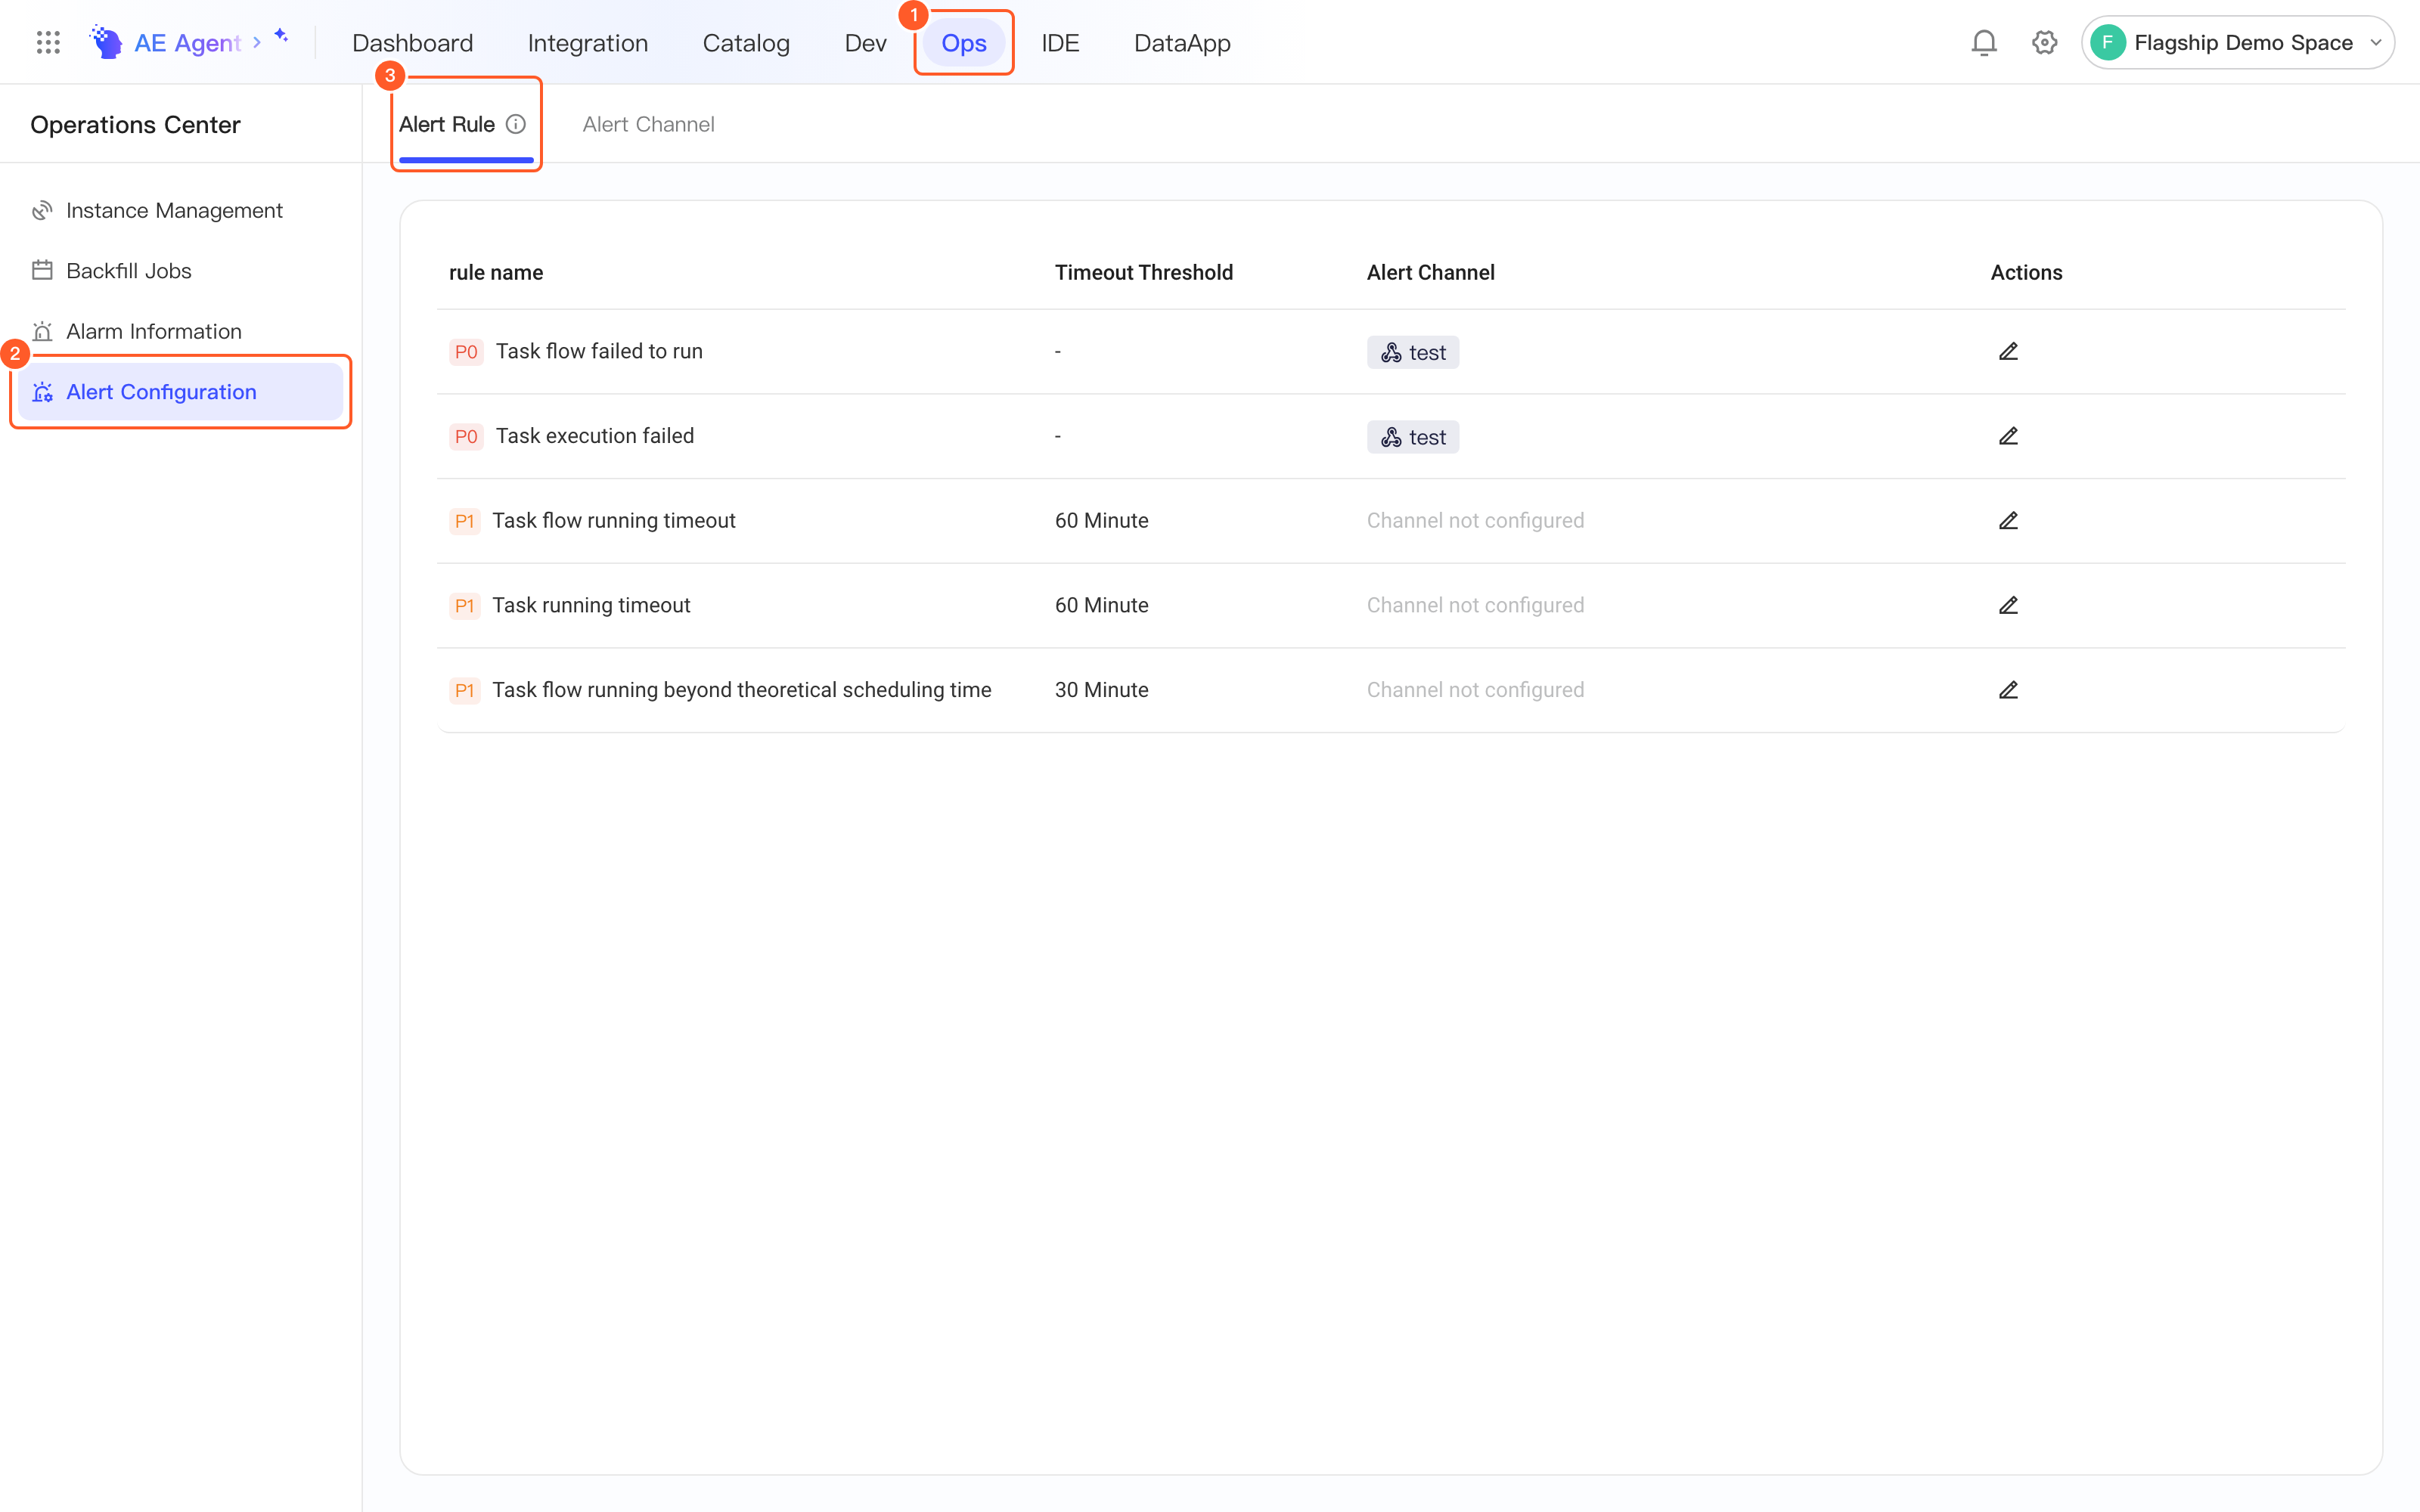Image resolution: width=2420 pixels, height=1512 pixels.
Task: Edit the Task flow running timeout rule
Action: tap(2008, 520)
